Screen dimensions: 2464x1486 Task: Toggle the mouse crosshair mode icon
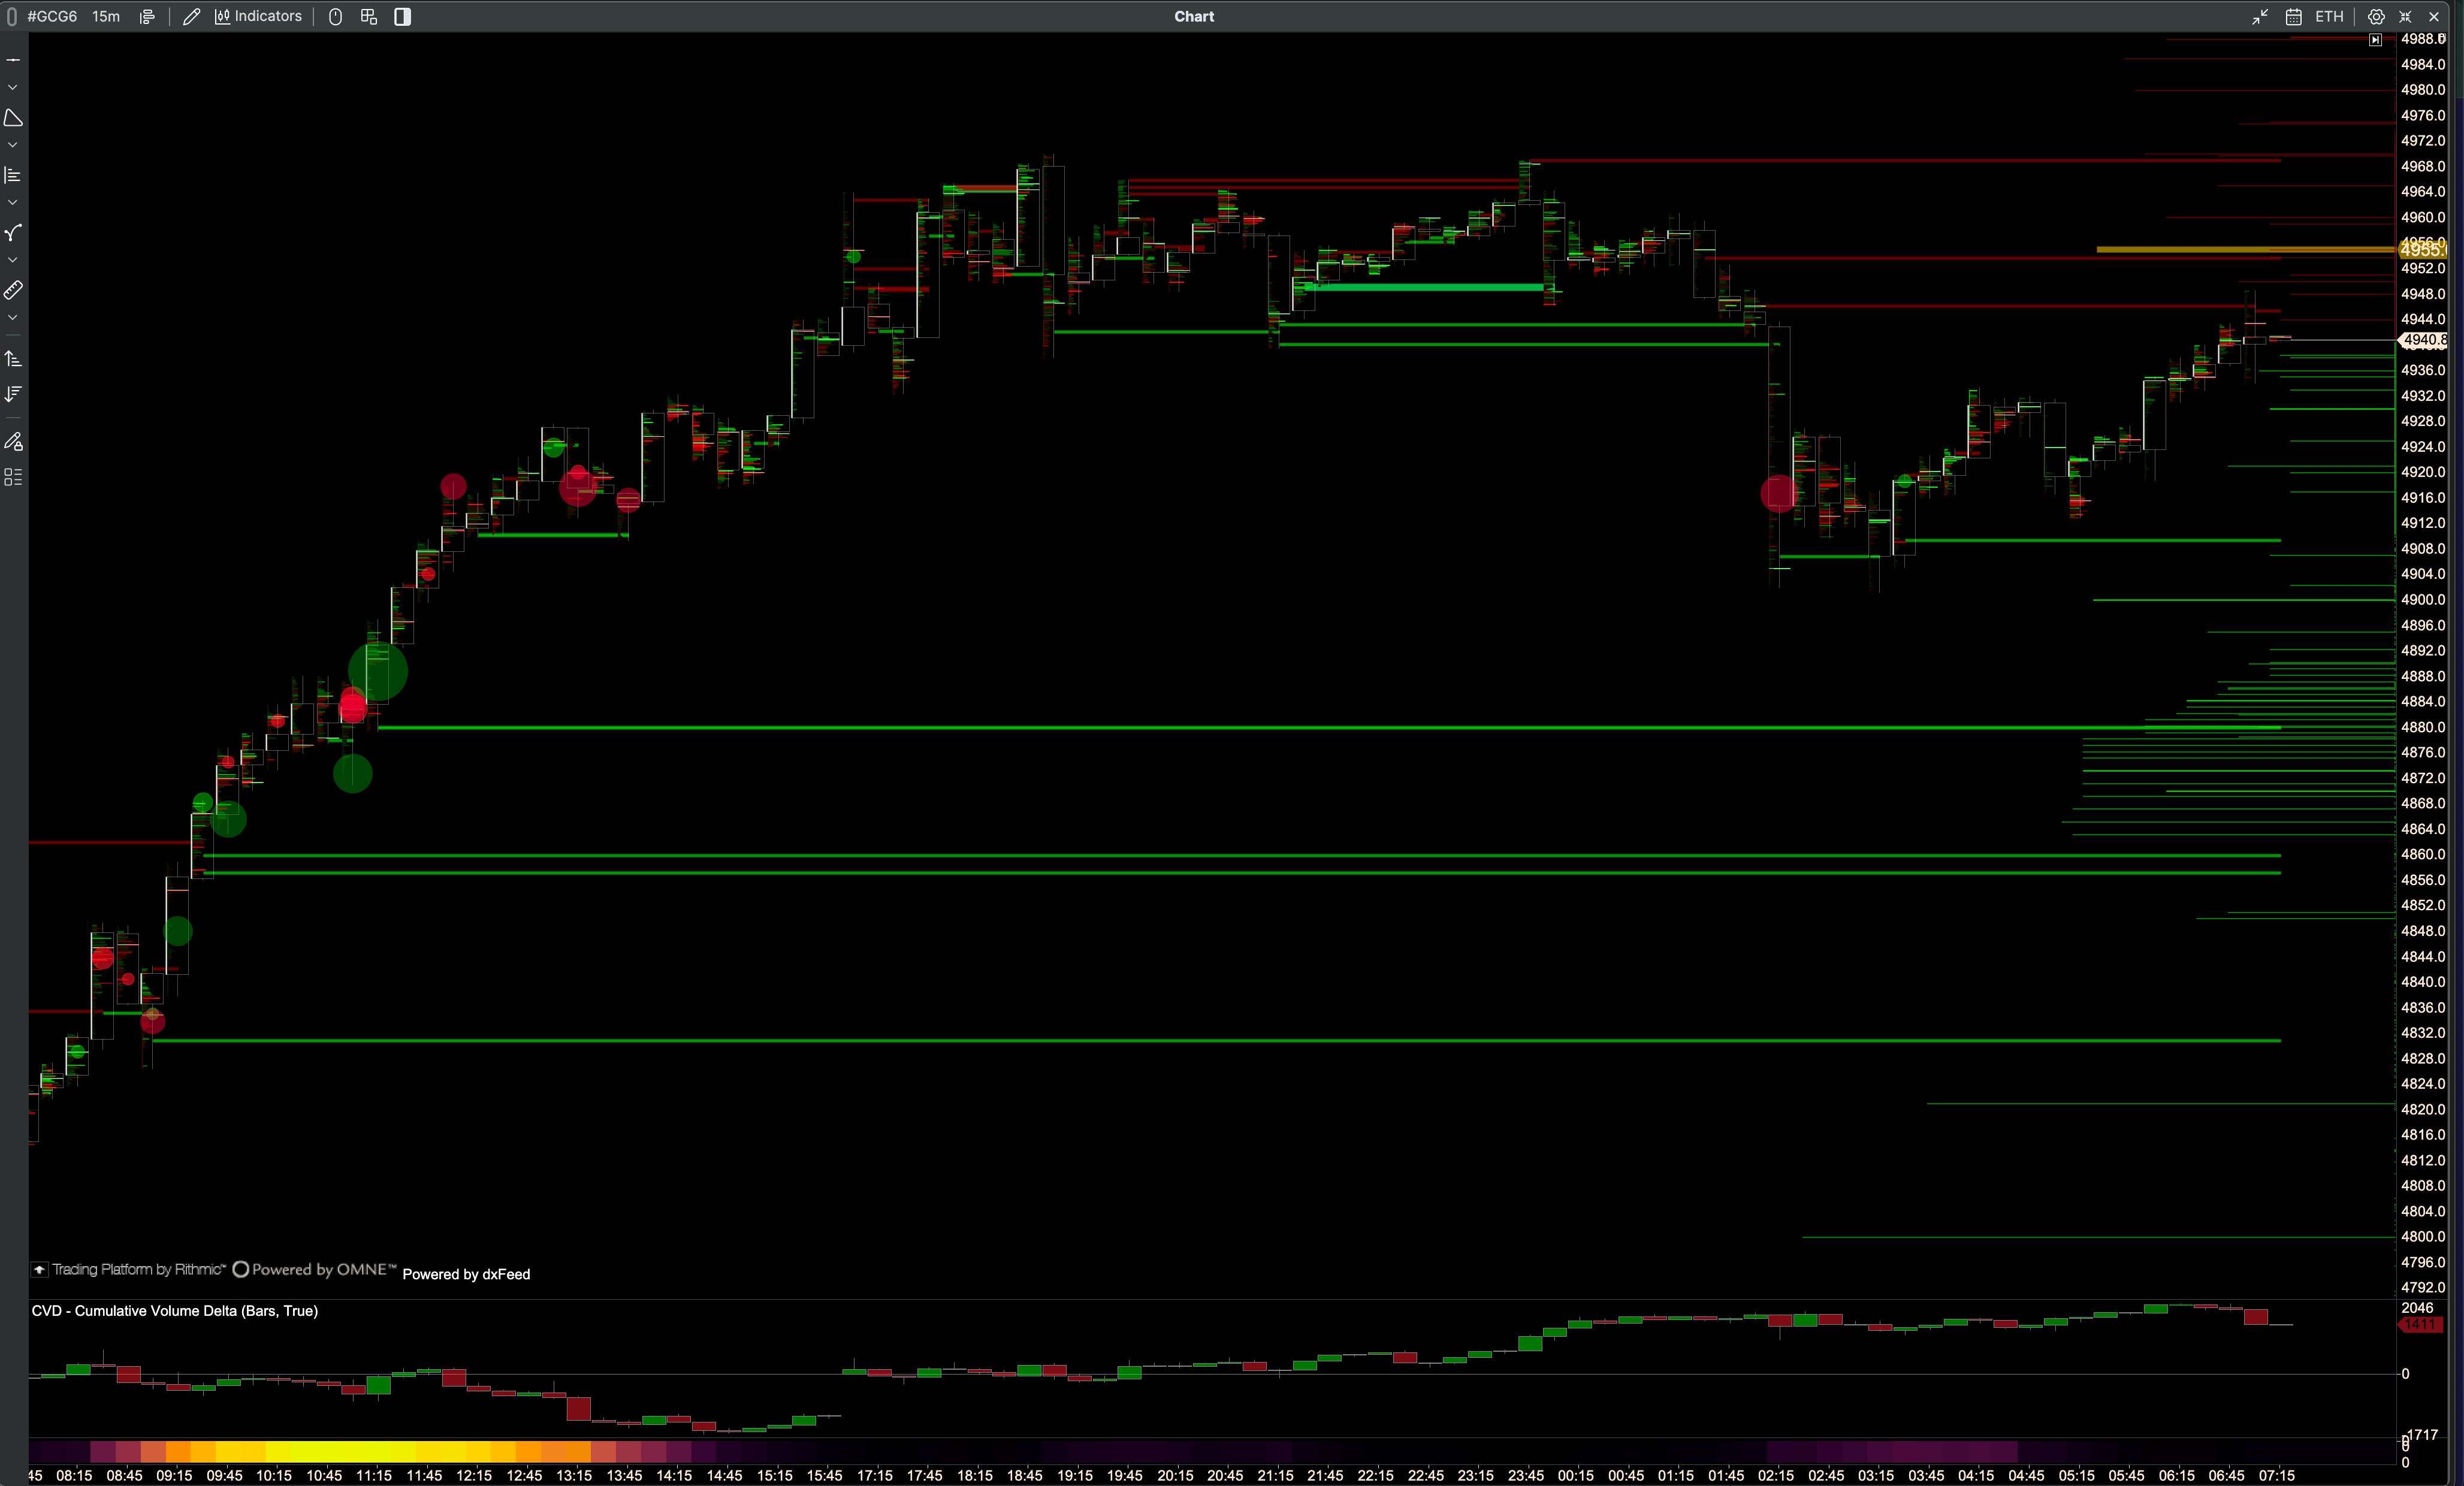(x=336, y=17)
